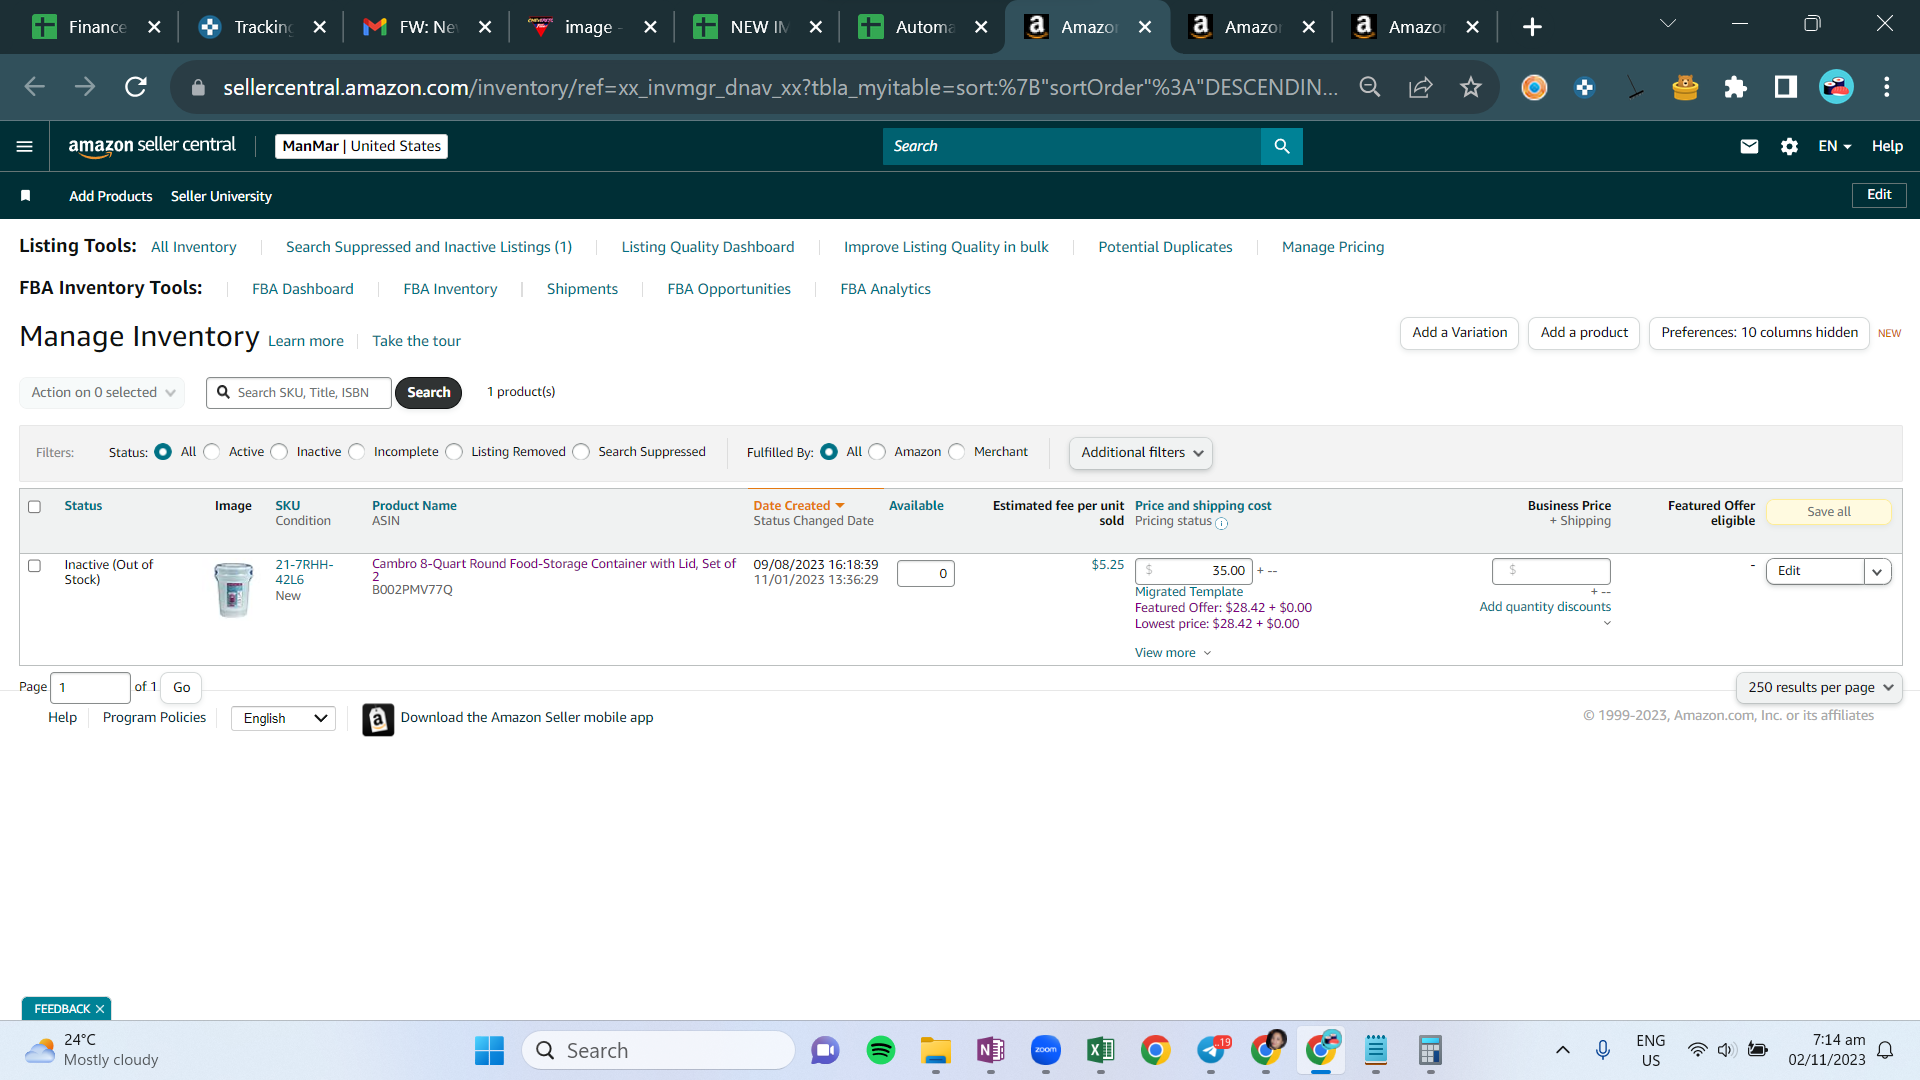
Task: Open the browser tab search chevron
Action: [1667, 24]
